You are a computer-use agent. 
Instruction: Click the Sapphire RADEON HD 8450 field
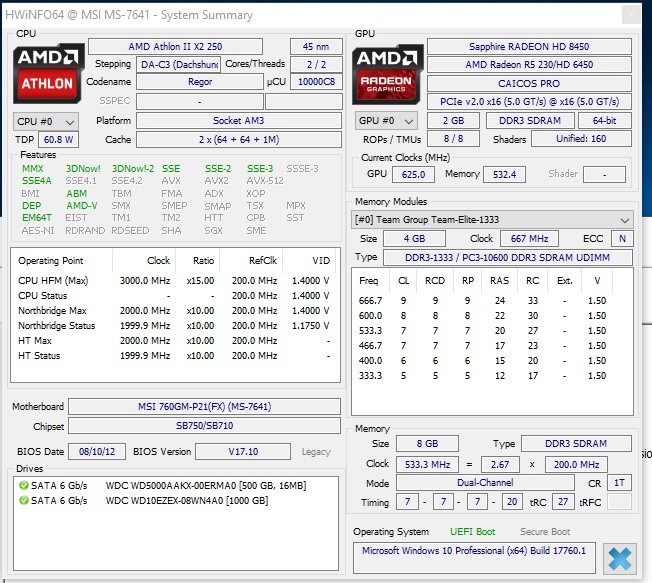point(529,47)
